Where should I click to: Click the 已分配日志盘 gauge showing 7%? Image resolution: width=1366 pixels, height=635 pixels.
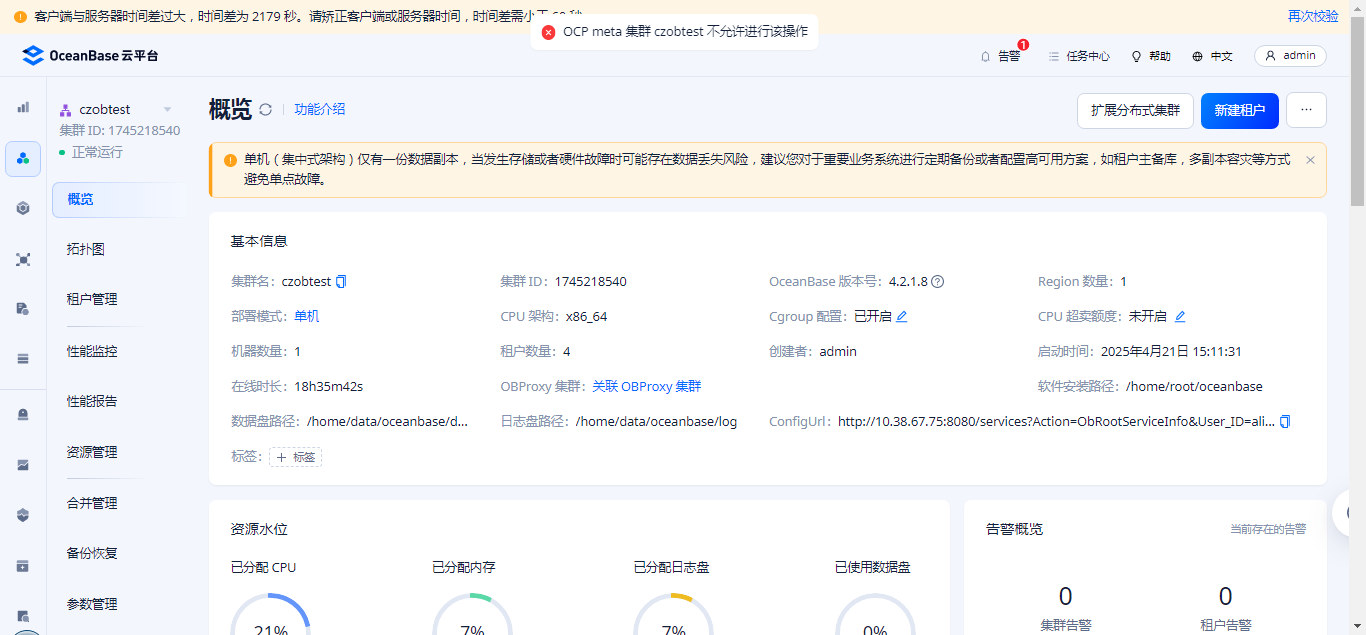[x=673, y=613]
